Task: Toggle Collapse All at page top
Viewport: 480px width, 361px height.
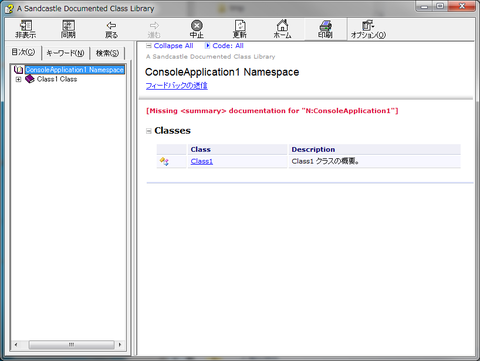Action: [x=170, y=46]
